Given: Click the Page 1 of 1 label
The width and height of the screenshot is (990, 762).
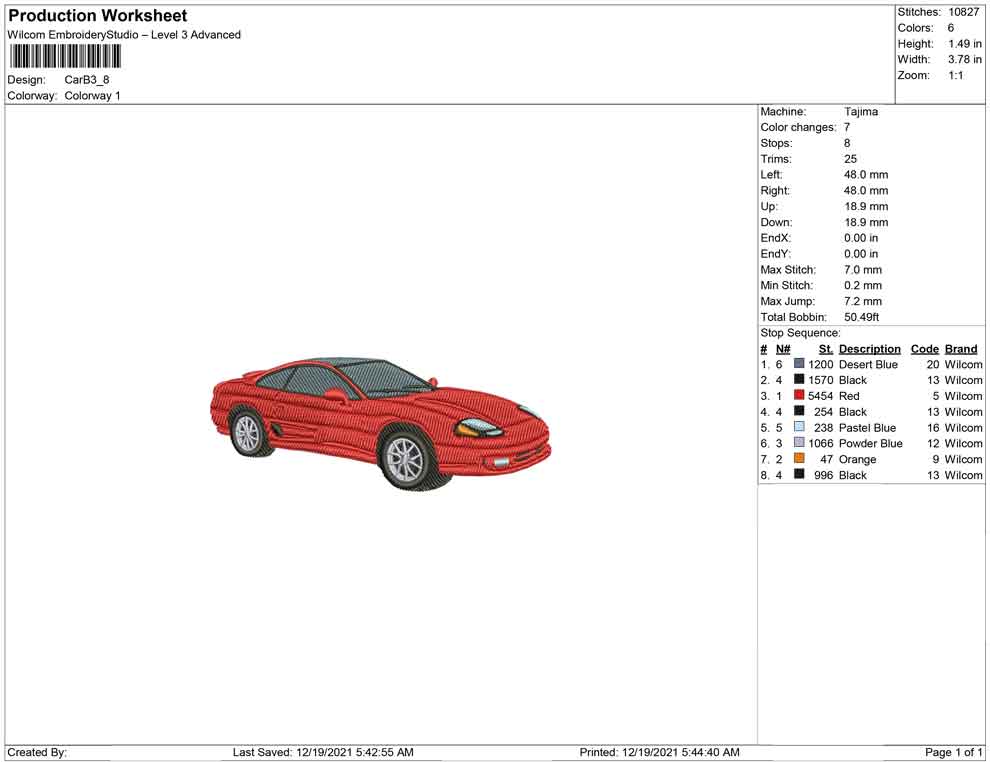Looking at the screenshot, I should coord(954,752).
